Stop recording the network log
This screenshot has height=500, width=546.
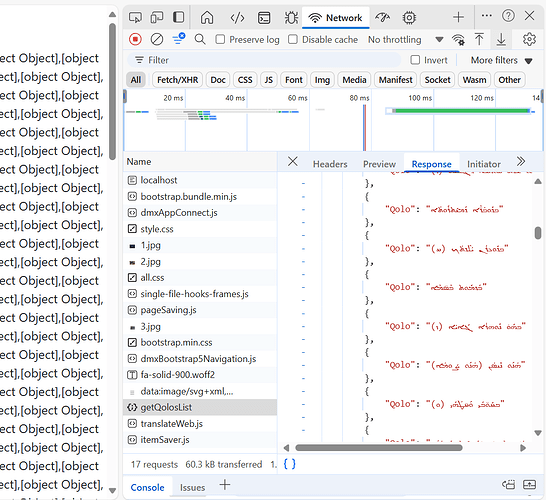135,39
